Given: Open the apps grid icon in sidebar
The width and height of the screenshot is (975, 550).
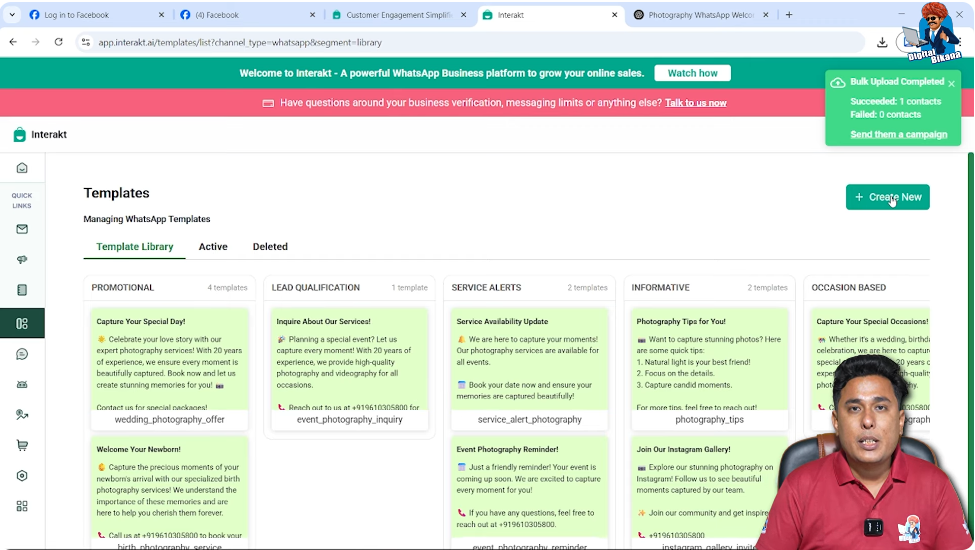Looking at the screenshot, I should pos(22,506).
